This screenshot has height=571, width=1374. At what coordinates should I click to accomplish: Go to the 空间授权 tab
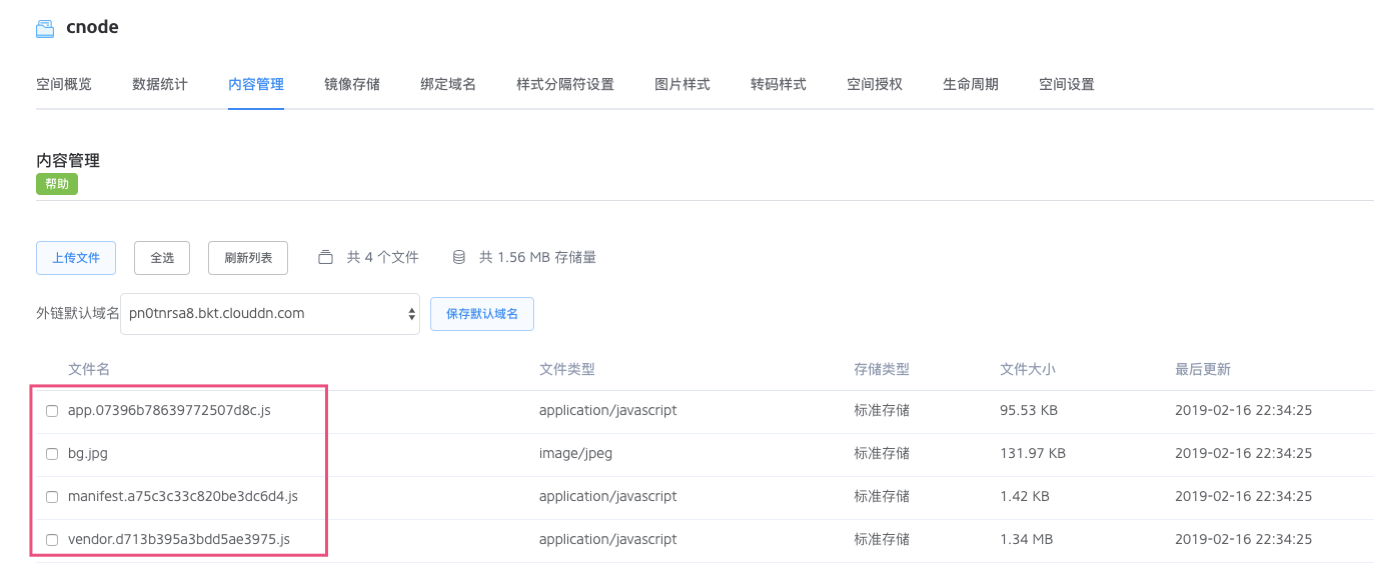(x=874, y=84)
